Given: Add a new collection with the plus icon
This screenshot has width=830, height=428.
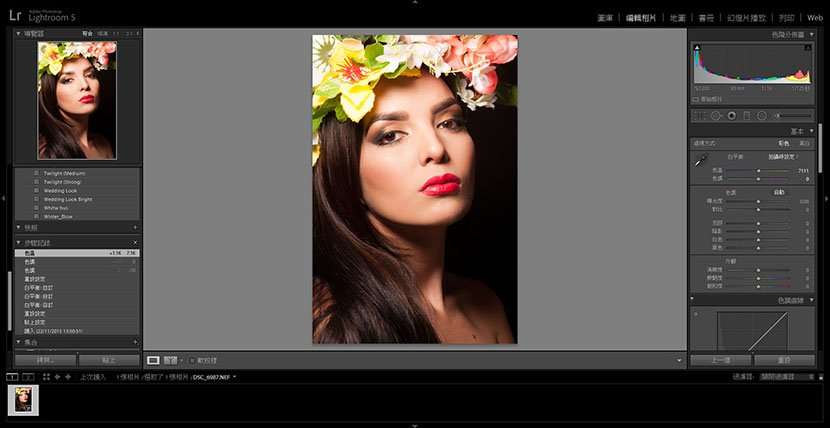Looking at the screenshot, I should (x=135, y=342).
